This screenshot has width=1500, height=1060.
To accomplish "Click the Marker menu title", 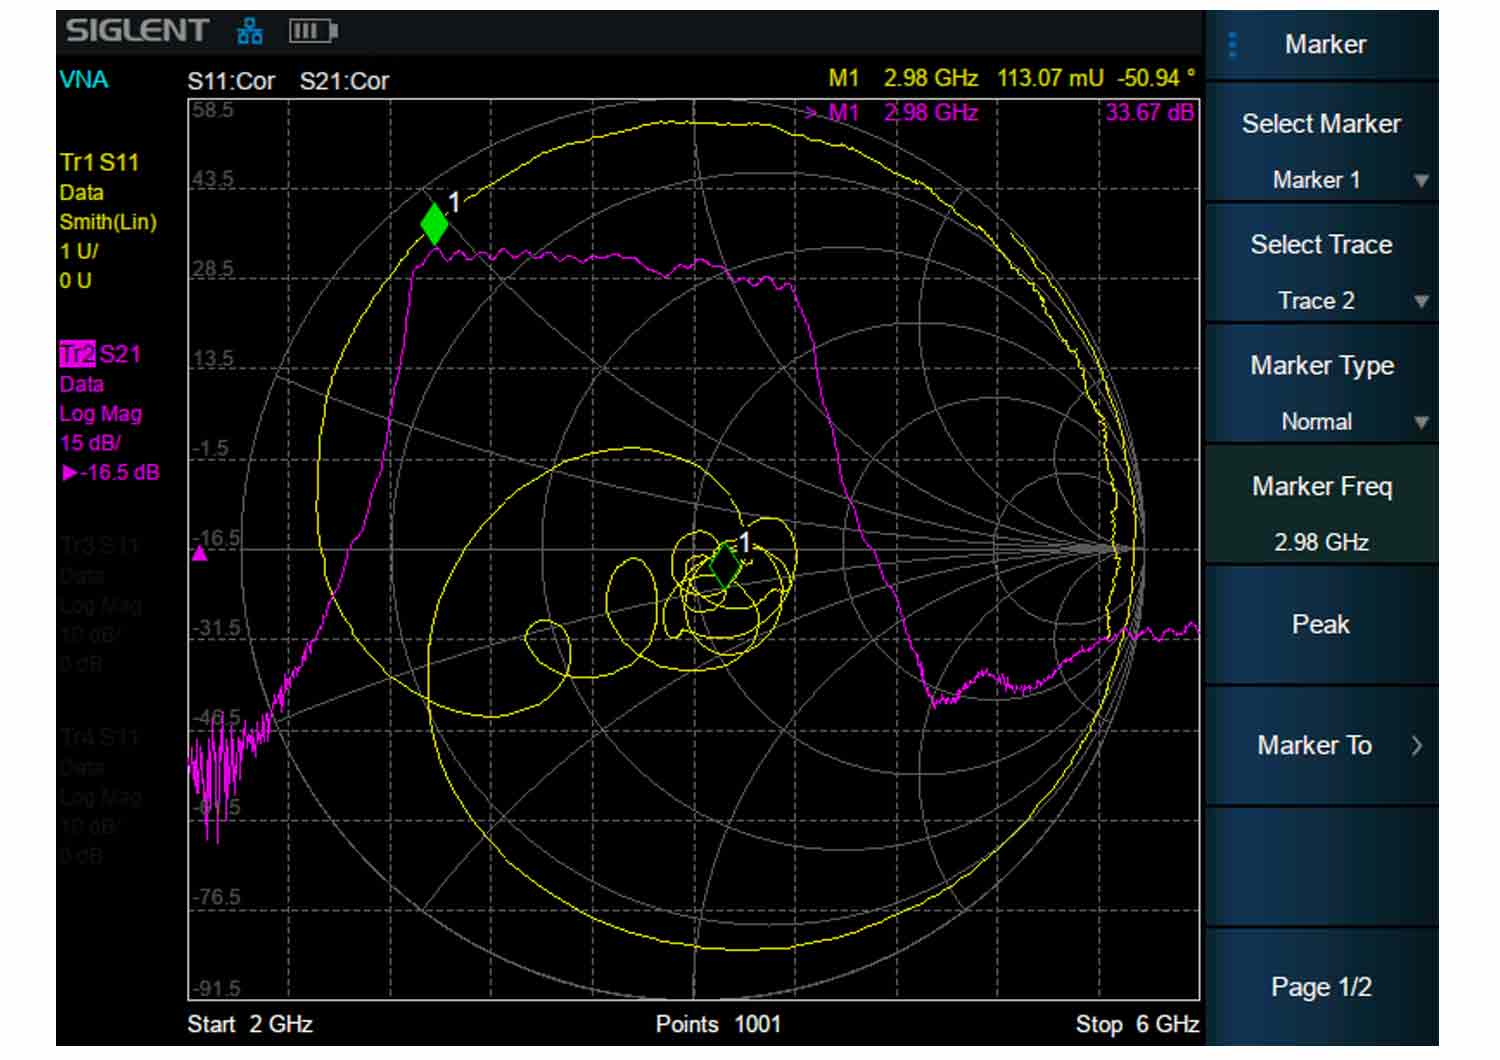I will point(1325,45).
